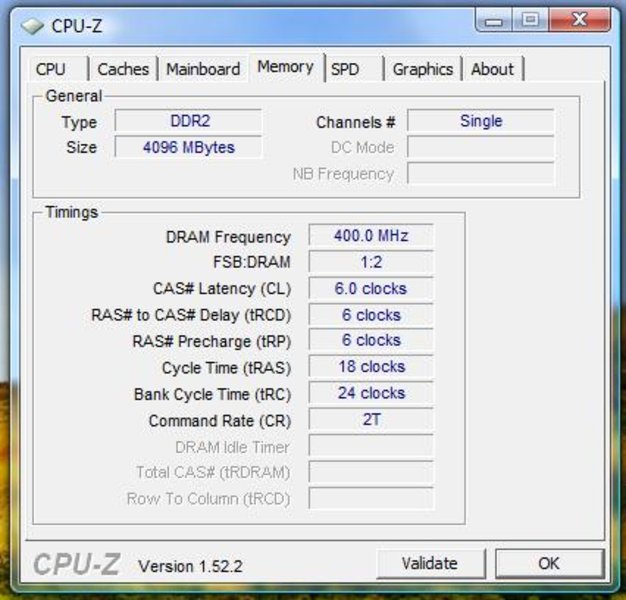Click the Memory tab
Viewport: 626px width, 600px height.
[x=286, y=67]
